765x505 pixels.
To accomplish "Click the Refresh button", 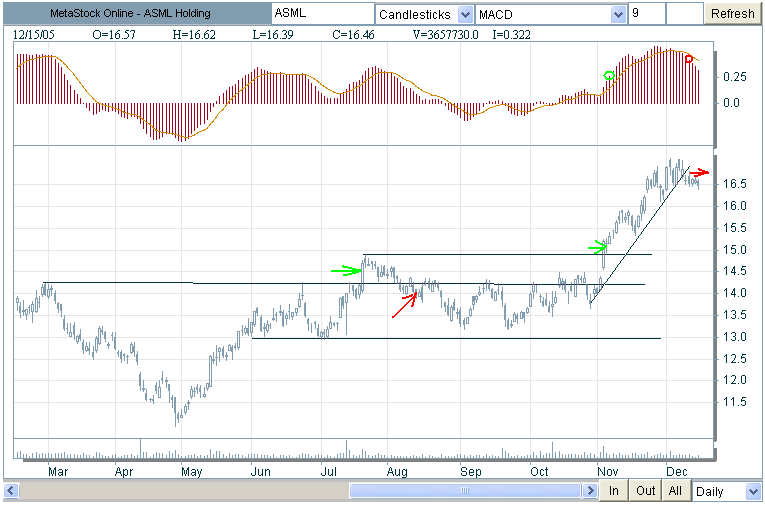I will click(732, 14).
